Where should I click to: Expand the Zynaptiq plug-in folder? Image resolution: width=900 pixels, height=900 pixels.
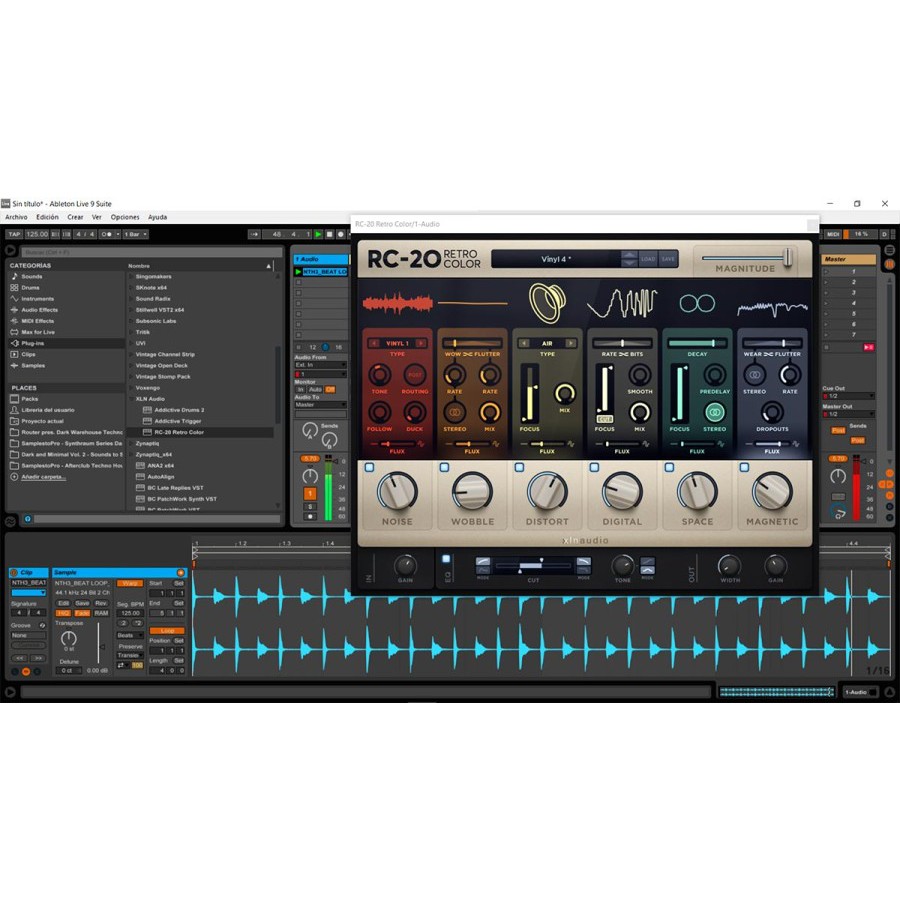click(x=147, y=442)
